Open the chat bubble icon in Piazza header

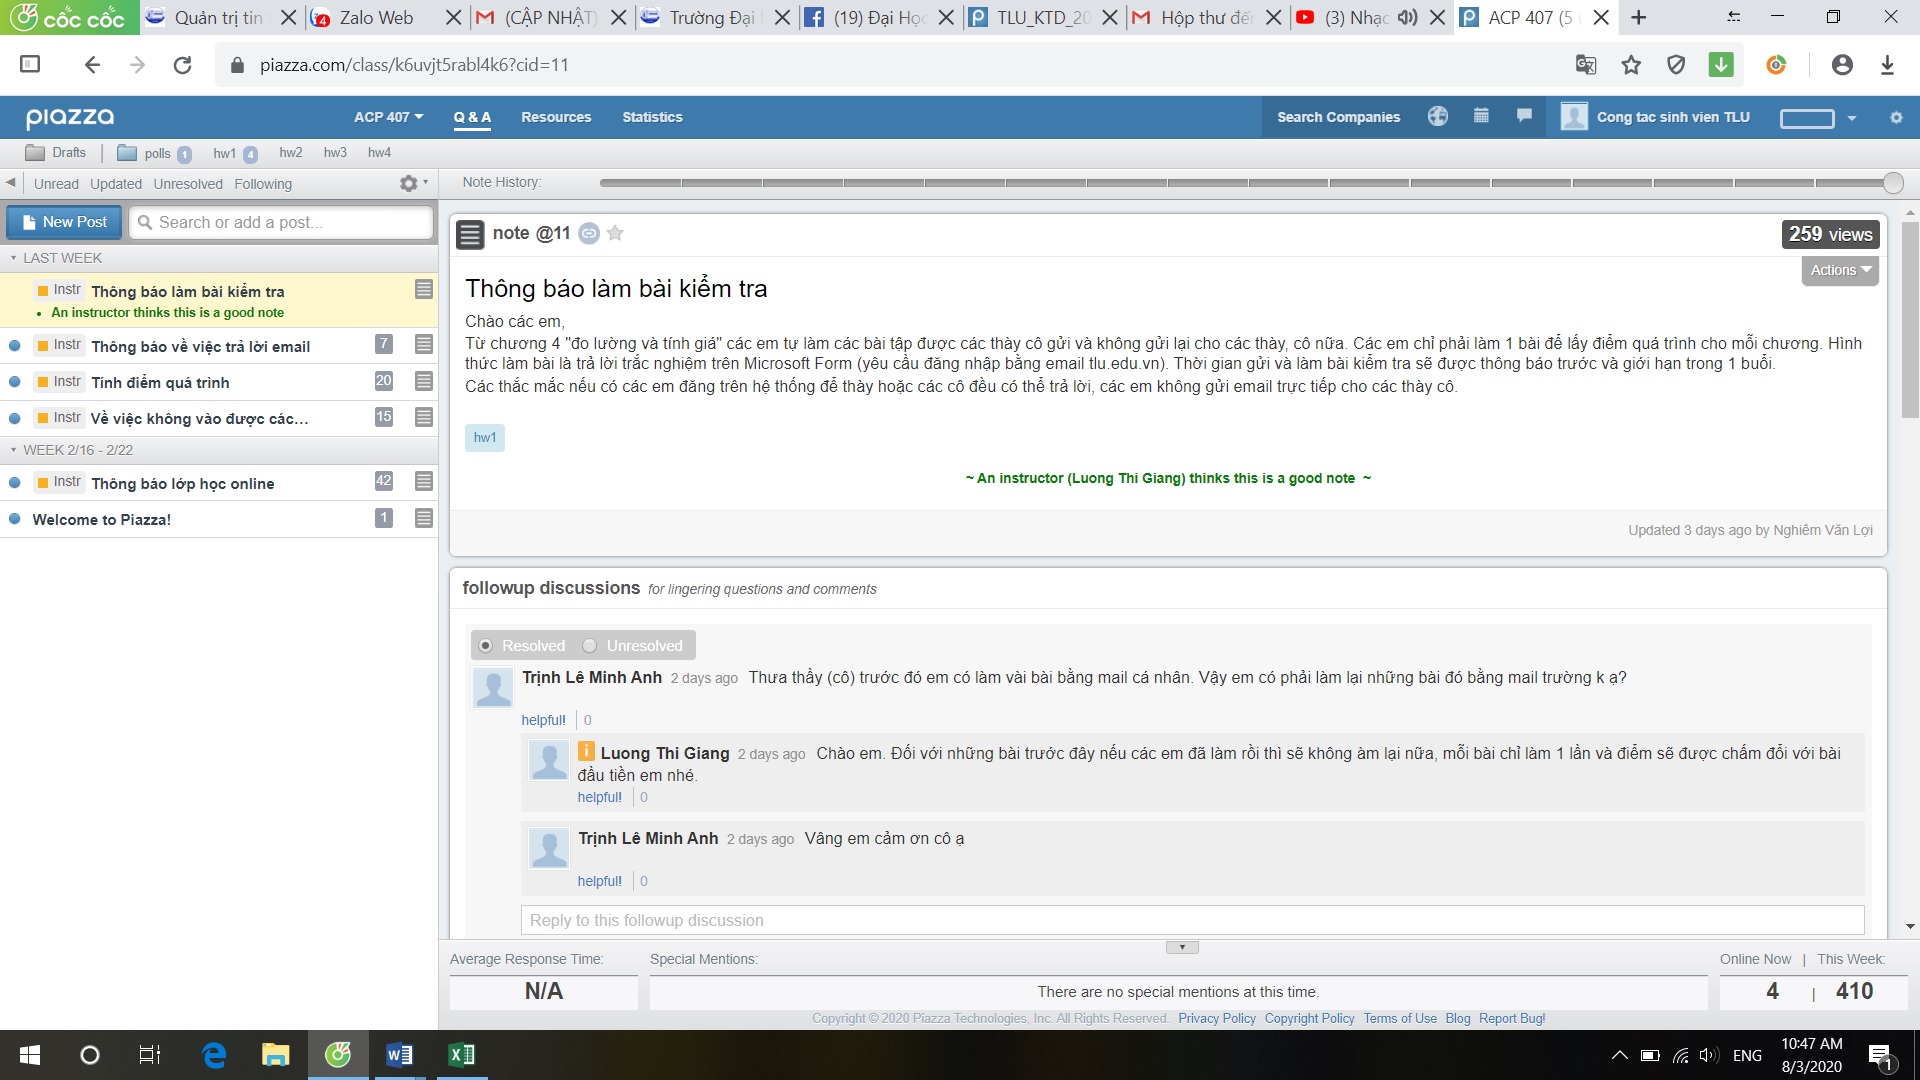(x=1524, y=116)
